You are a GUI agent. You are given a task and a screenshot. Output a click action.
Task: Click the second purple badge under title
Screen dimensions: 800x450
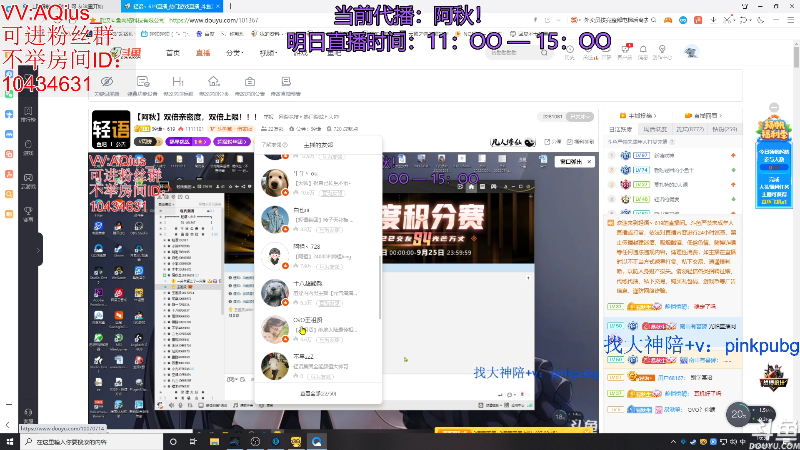pos(232,141)
